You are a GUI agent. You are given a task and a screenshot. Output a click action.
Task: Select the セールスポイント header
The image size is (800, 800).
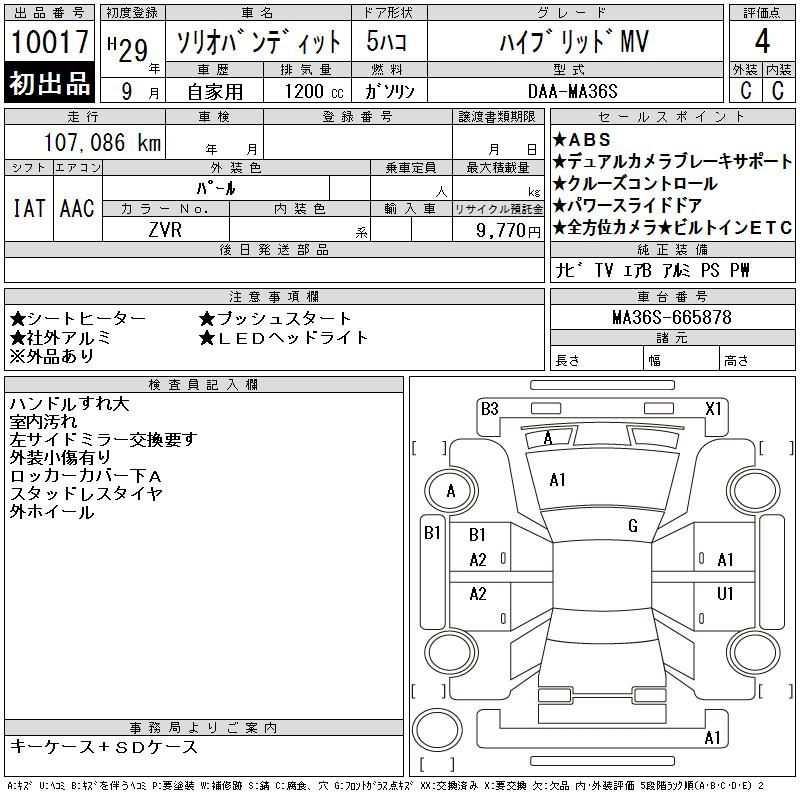point(672,117)
